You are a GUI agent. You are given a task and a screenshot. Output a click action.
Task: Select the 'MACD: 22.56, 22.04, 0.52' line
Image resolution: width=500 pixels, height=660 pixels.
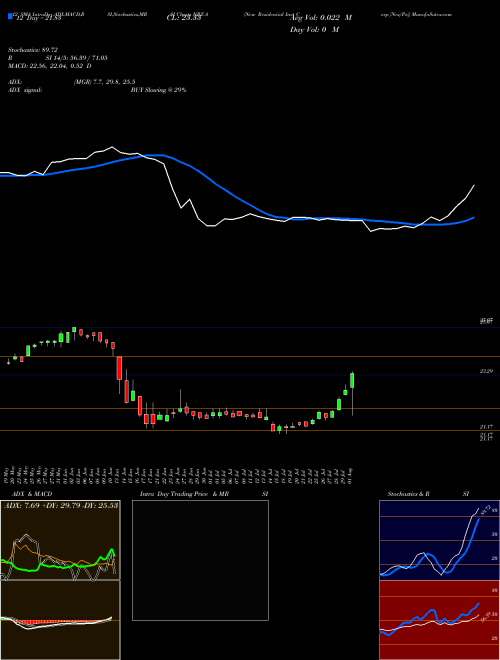pos(46,66)
